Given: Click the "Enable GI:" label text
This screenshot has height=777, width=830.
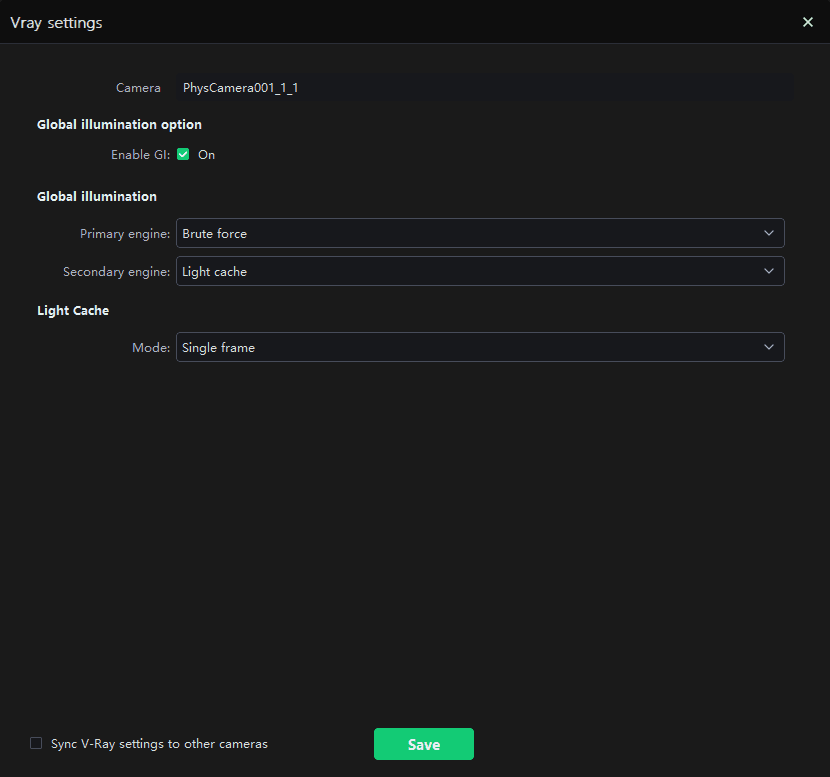Looking at the screenshot, I should coord(140,155).
